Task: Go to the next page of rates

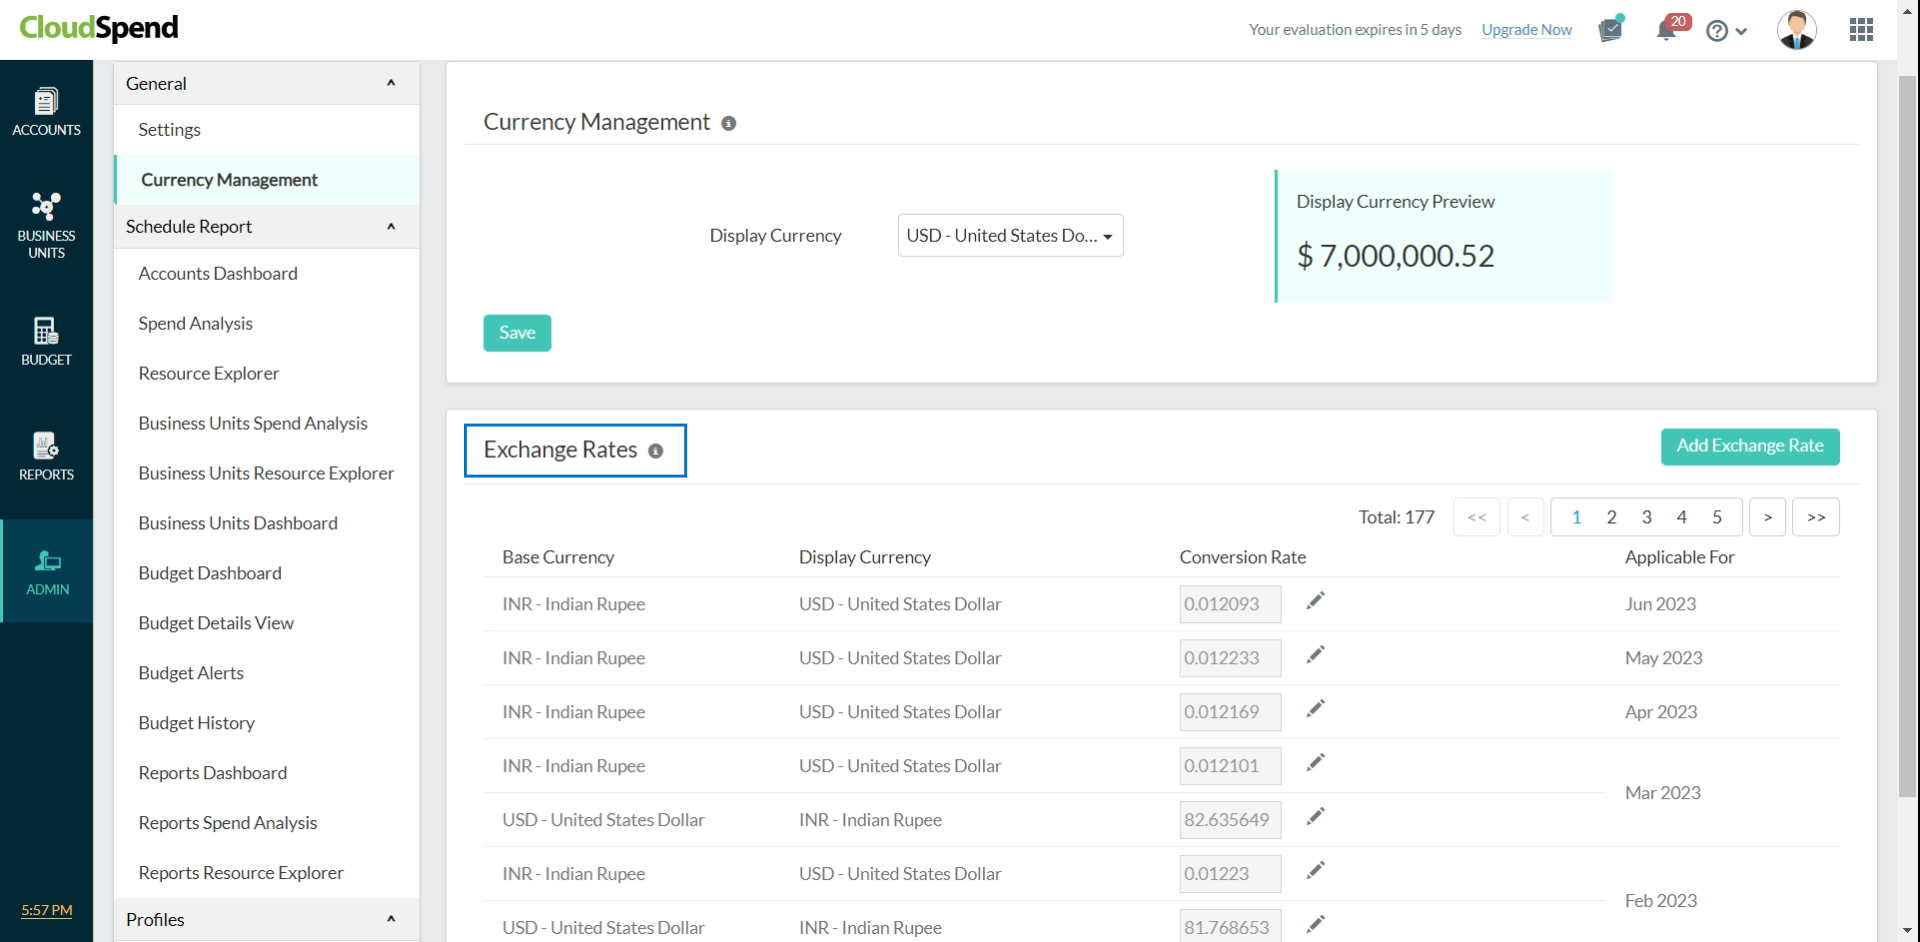Action: pos(1768,517)
